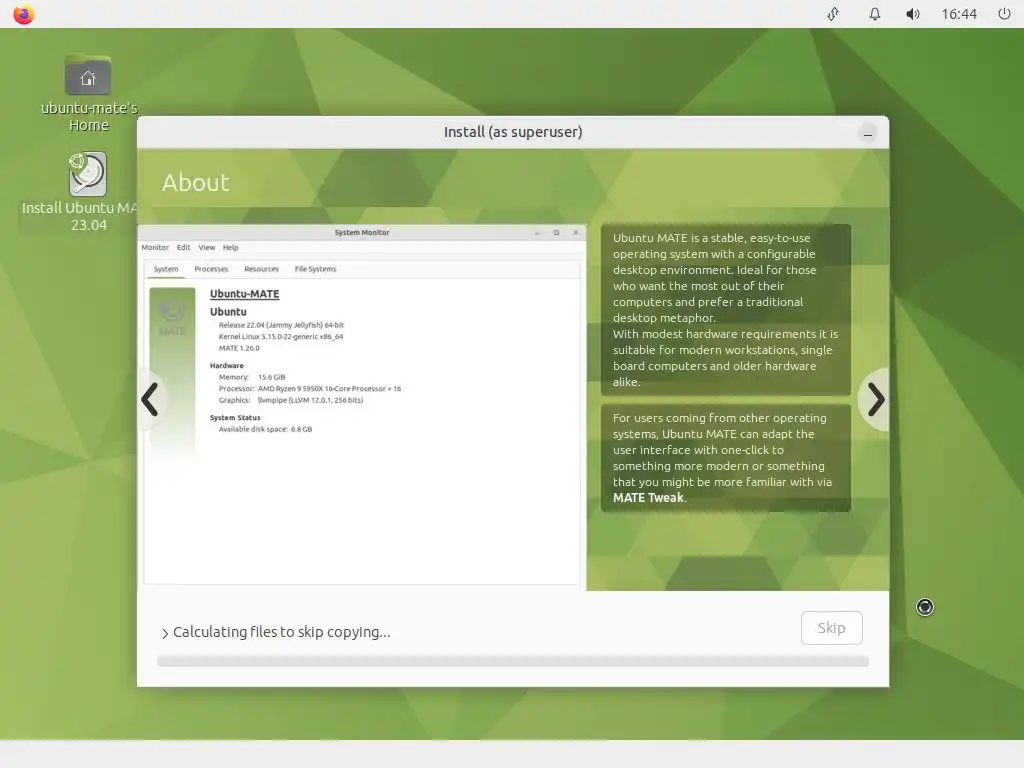1024x768 pixels.
Task: Click the MATE logo in System Monitor
Action: click(172, 318)
